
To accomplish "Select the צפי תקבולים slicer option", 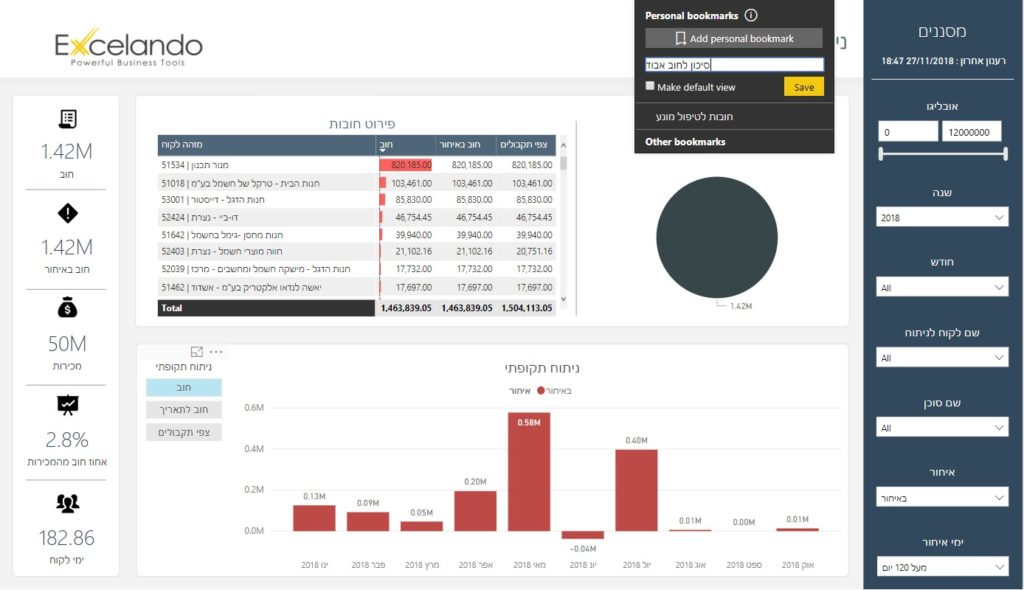I will 184,432.
